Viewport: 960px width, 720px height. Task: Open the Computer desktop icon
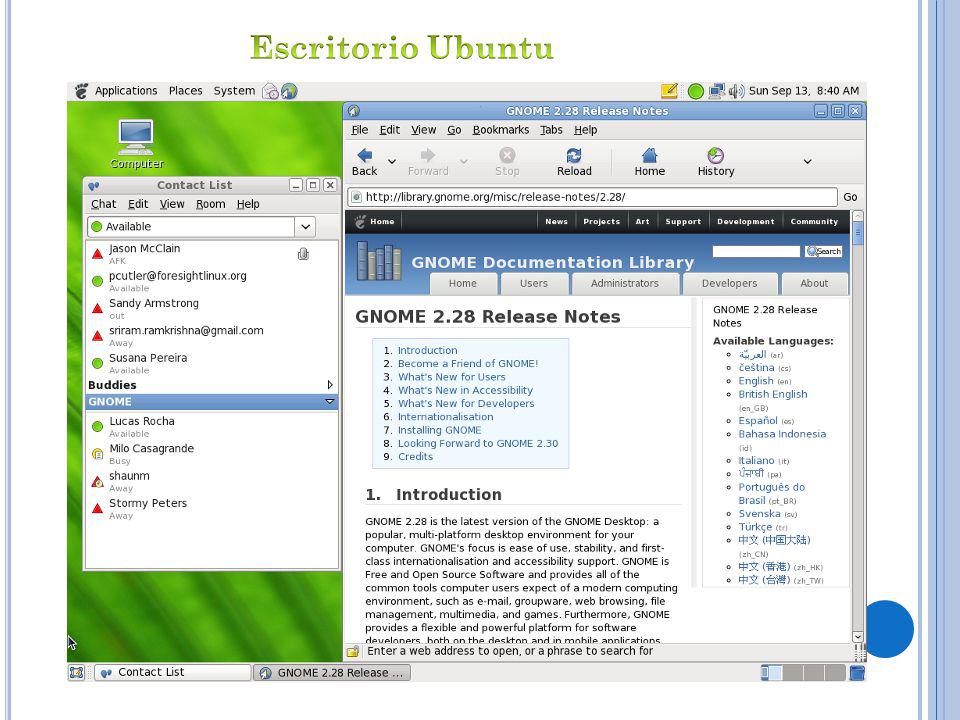point(136,144)
